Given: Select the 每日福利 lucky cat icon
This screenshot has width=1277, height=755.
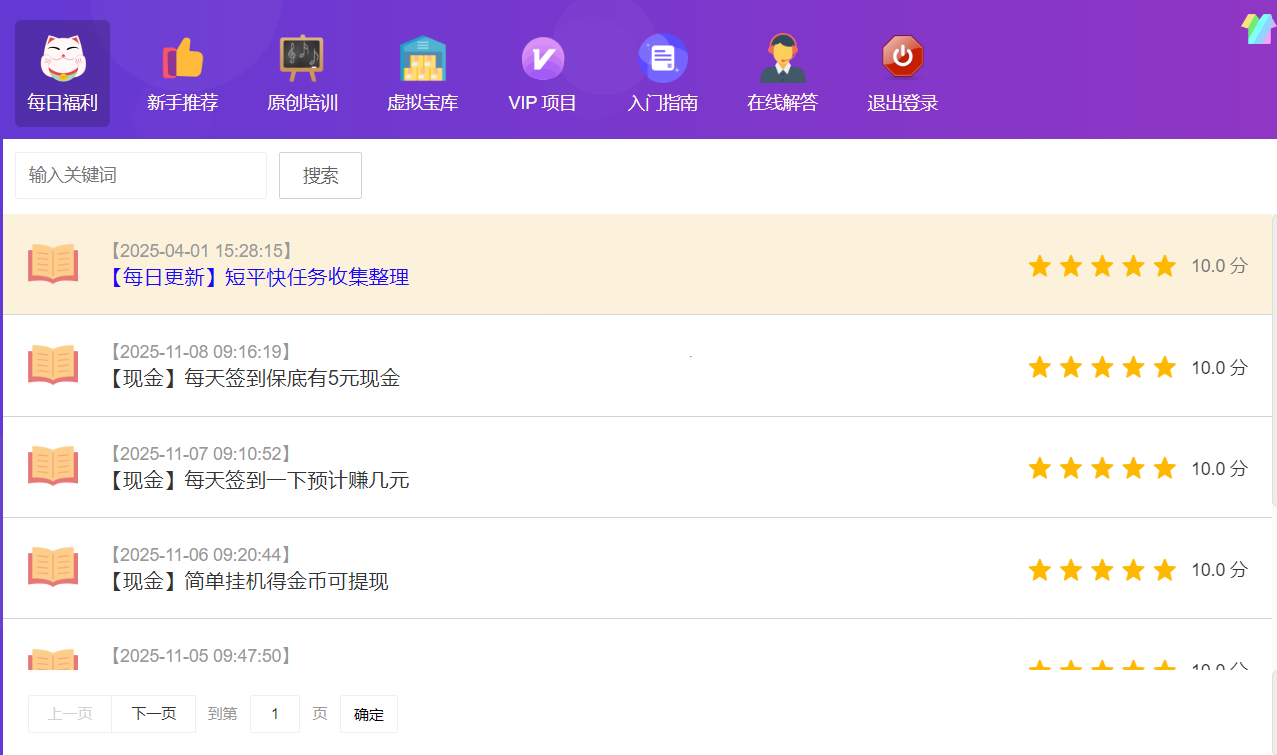Looking at the screenshot, I should (x=61, y=58).
